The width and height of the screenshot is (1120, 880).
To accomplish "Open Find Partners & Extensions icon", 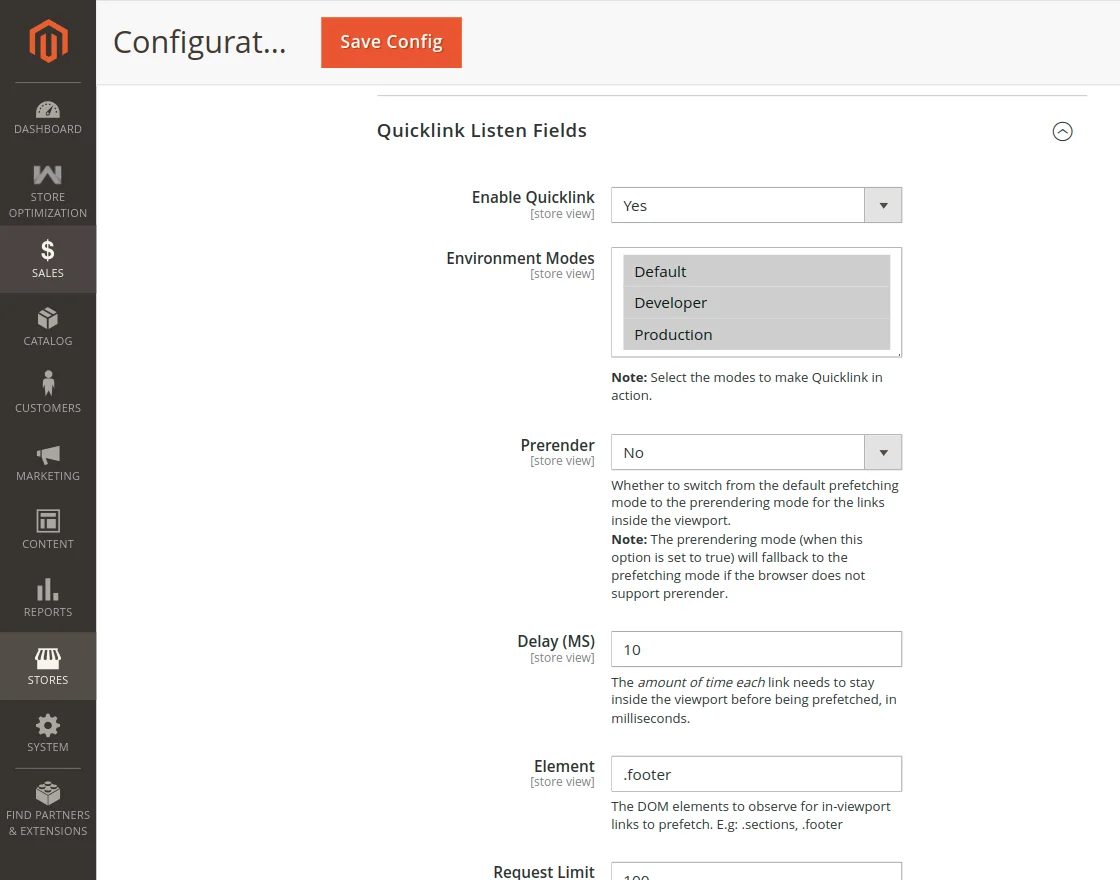I will pyautogui.click(x=48, y=793).
